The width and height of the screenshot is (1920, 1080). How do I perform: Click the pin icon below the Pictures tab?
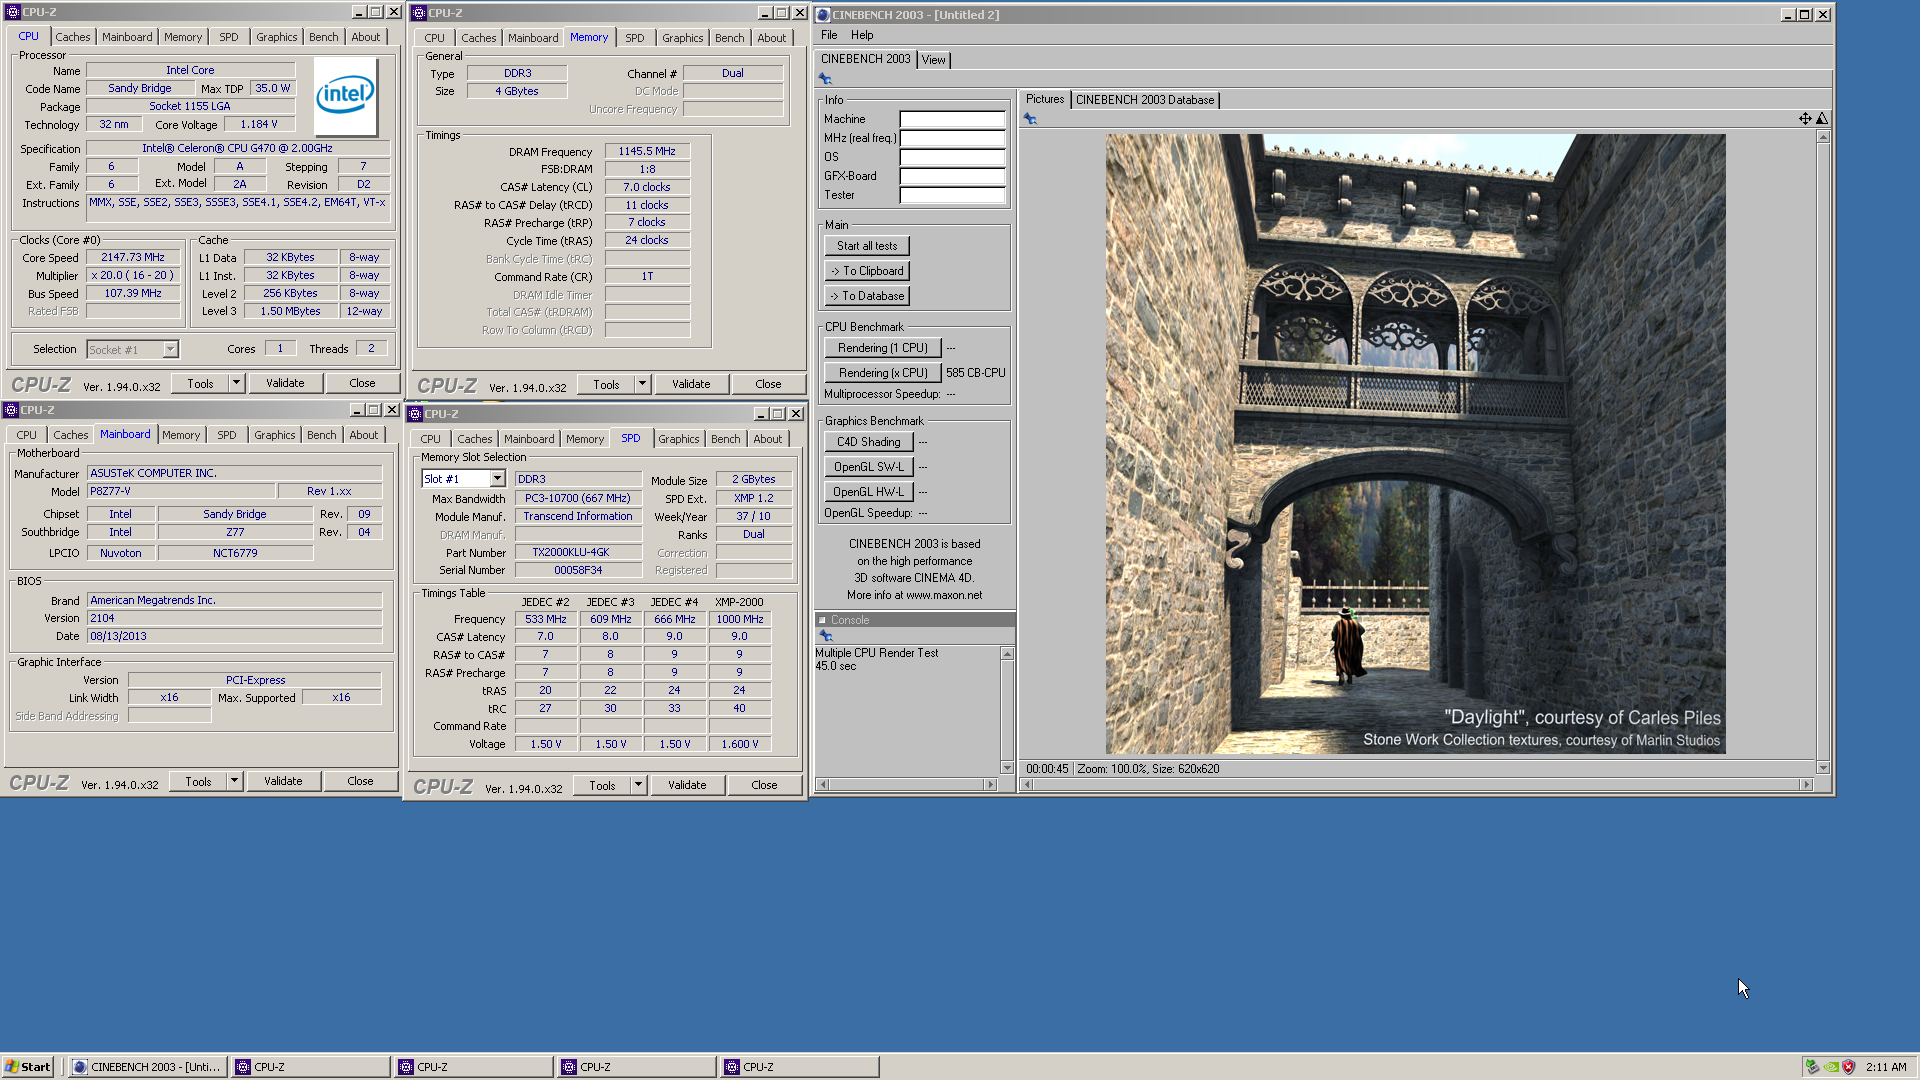tap(1030, 119)
